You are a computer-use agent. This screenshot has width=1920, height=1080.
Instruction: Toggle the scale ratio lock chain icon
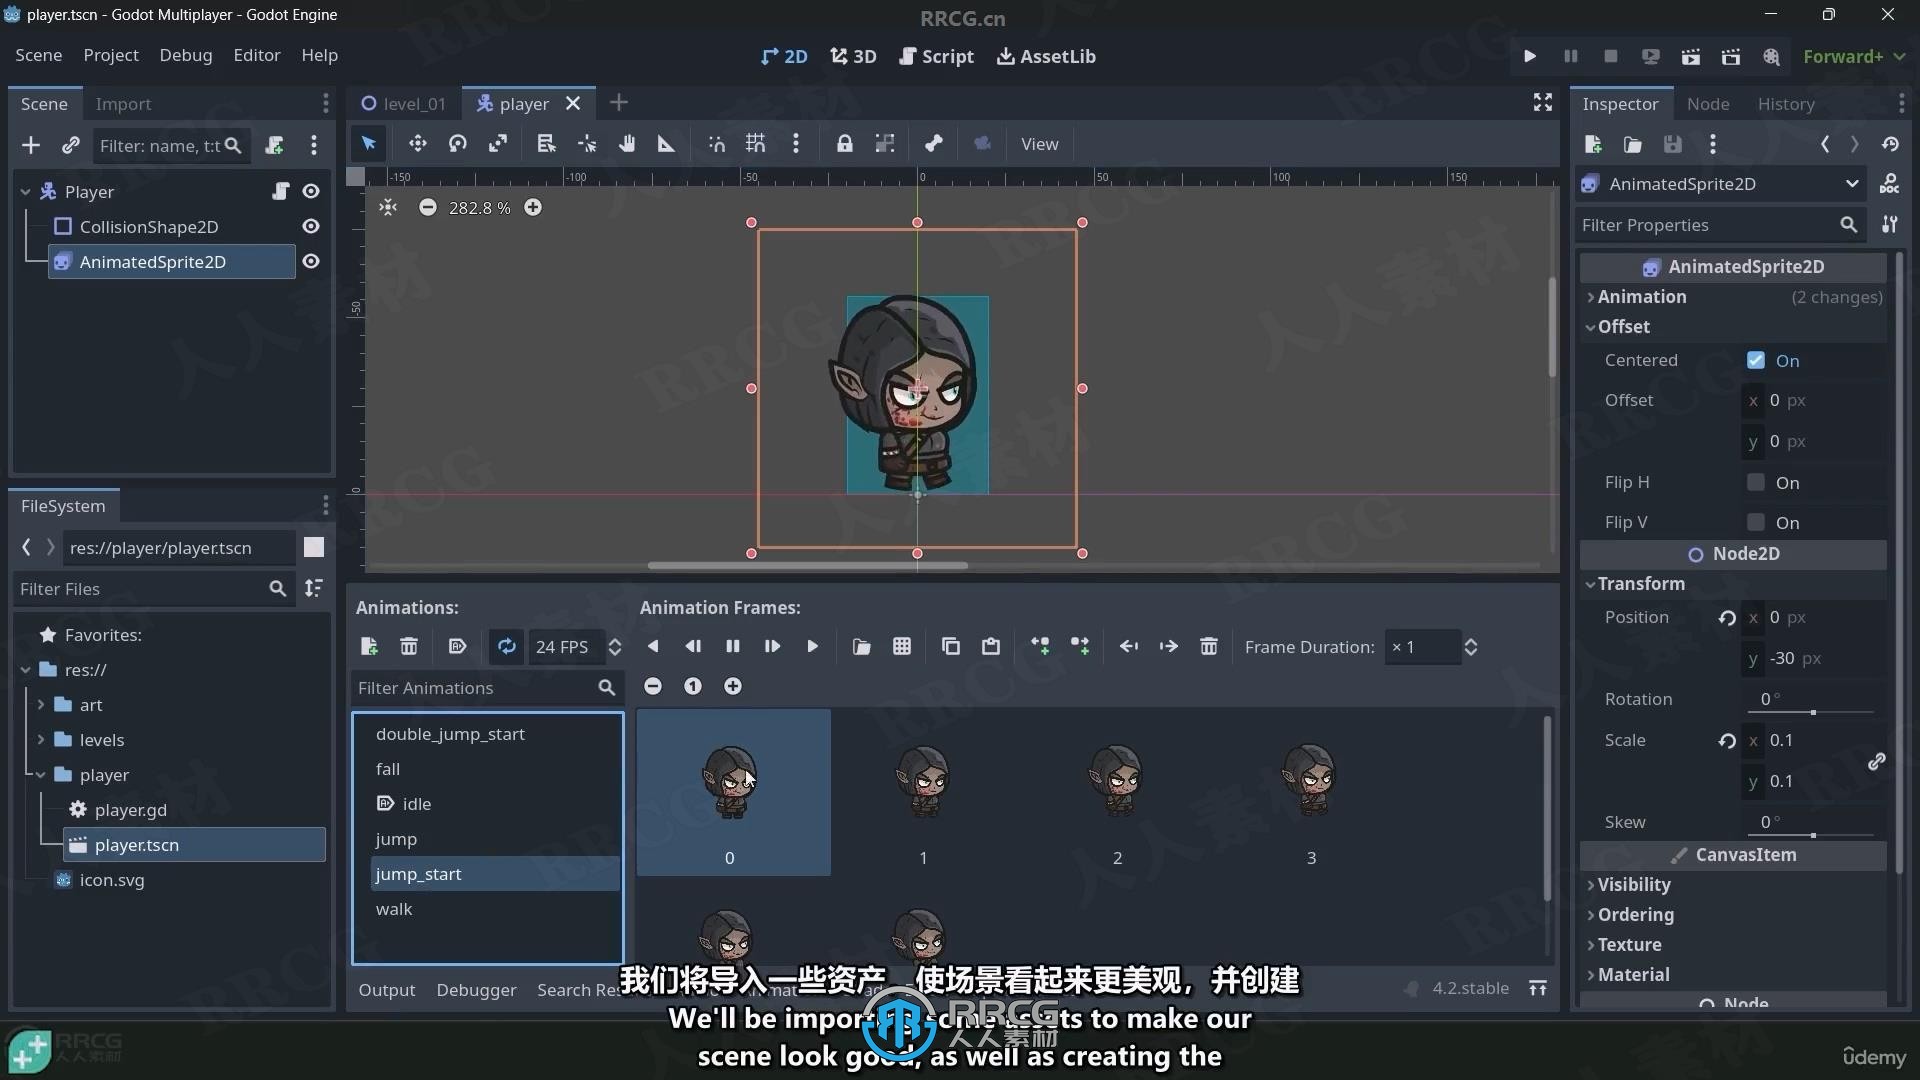pyautogui.click(x=1877, y=761)
